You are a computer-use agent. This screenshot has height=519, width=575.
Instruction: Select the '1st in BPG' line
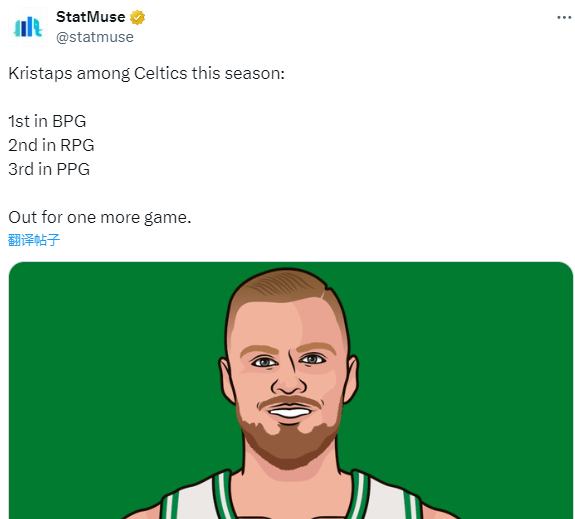47,121
